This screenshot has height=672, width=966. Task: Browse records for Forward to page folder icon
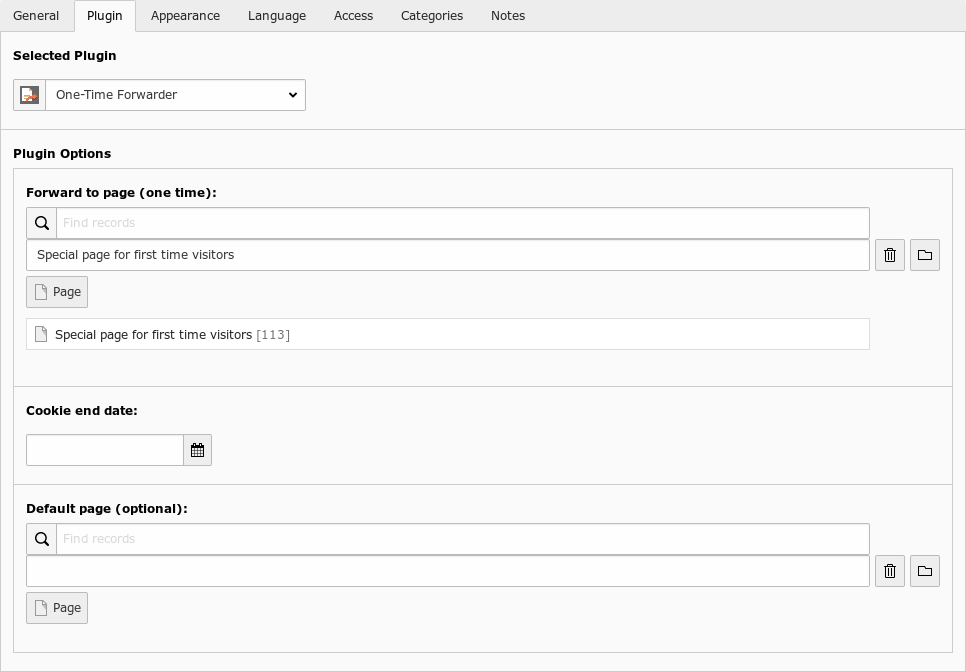point(925,255)
